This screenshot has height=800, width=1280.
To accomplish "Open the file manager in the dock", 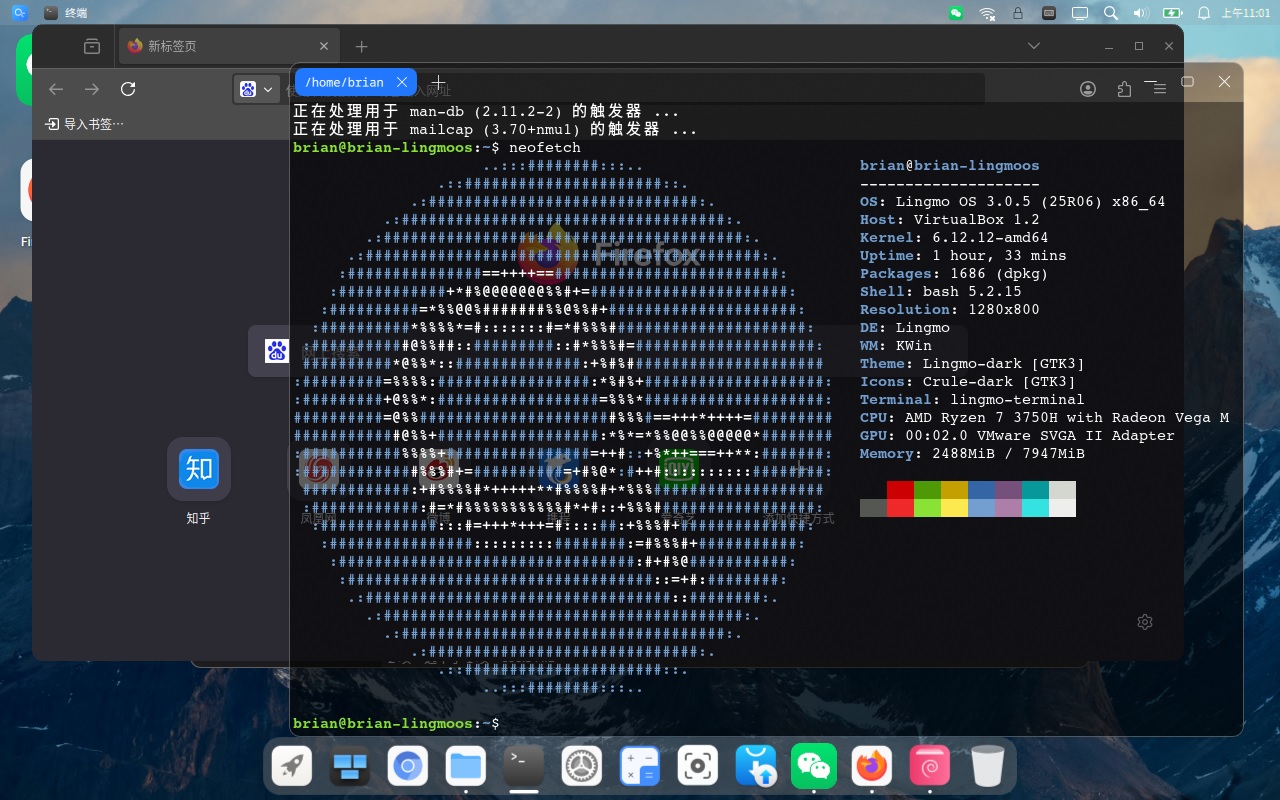I will coord(465,767).
